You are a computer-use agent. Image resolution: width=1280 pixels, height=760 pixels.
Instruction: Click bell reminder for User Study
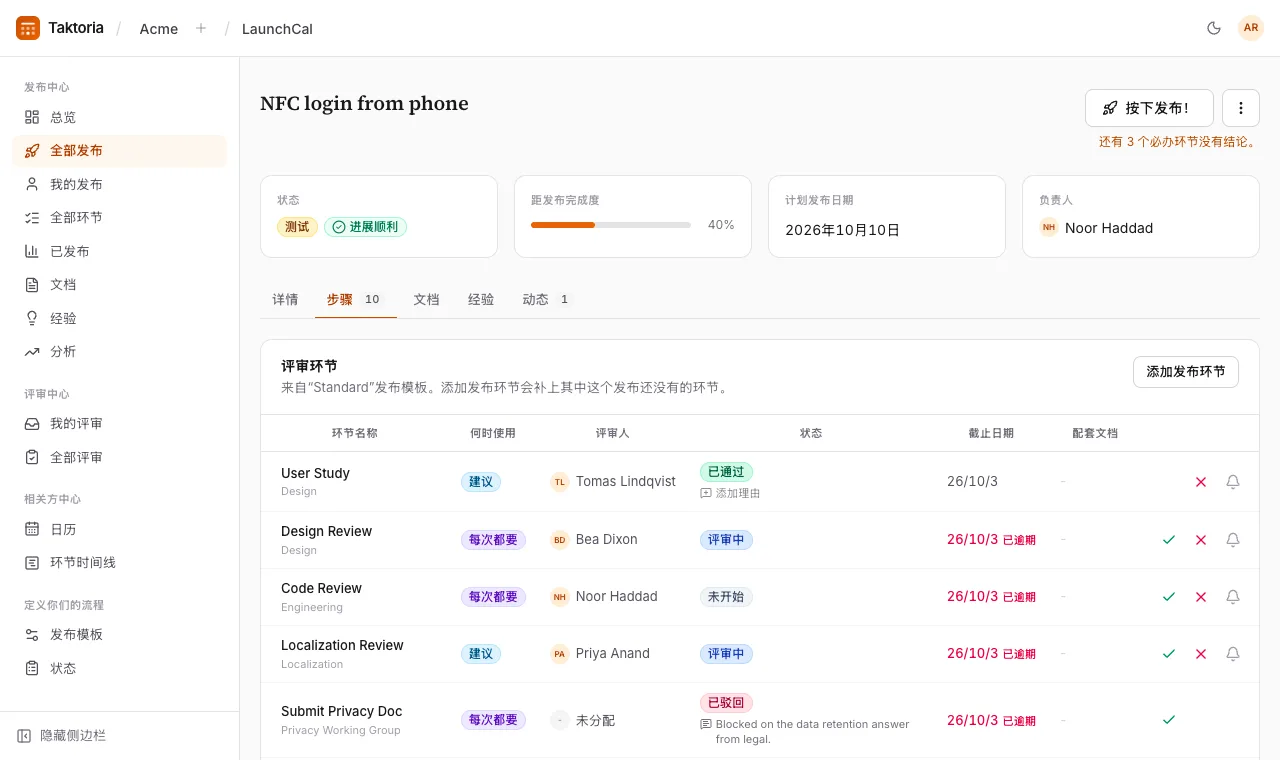tap(1233, 482)
